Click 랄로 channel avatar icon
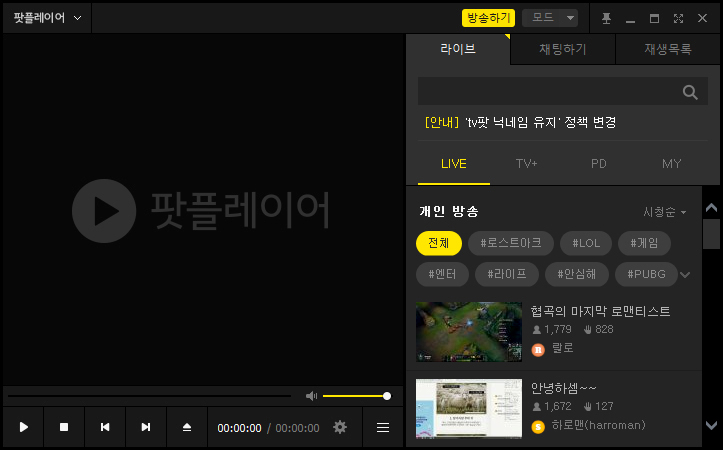The height and width of the screenshot is (450, 723). (538, 350)
